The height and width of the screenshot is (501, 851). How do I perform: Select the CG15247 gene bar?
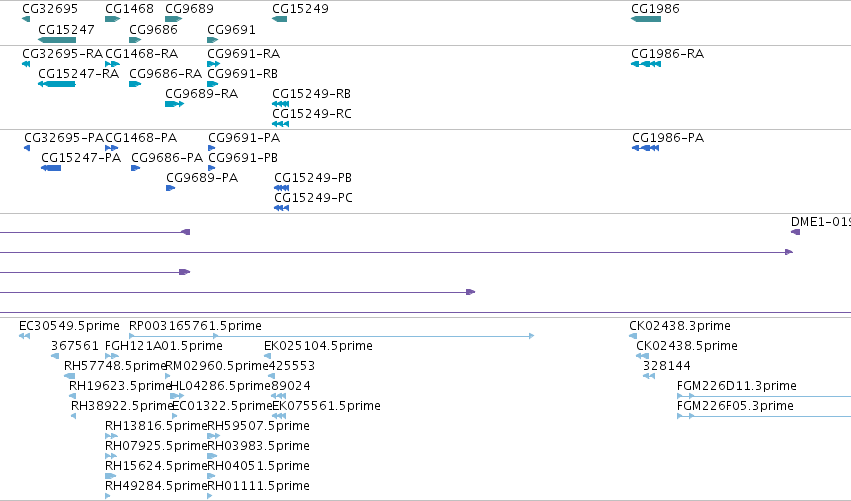[57, 40]
